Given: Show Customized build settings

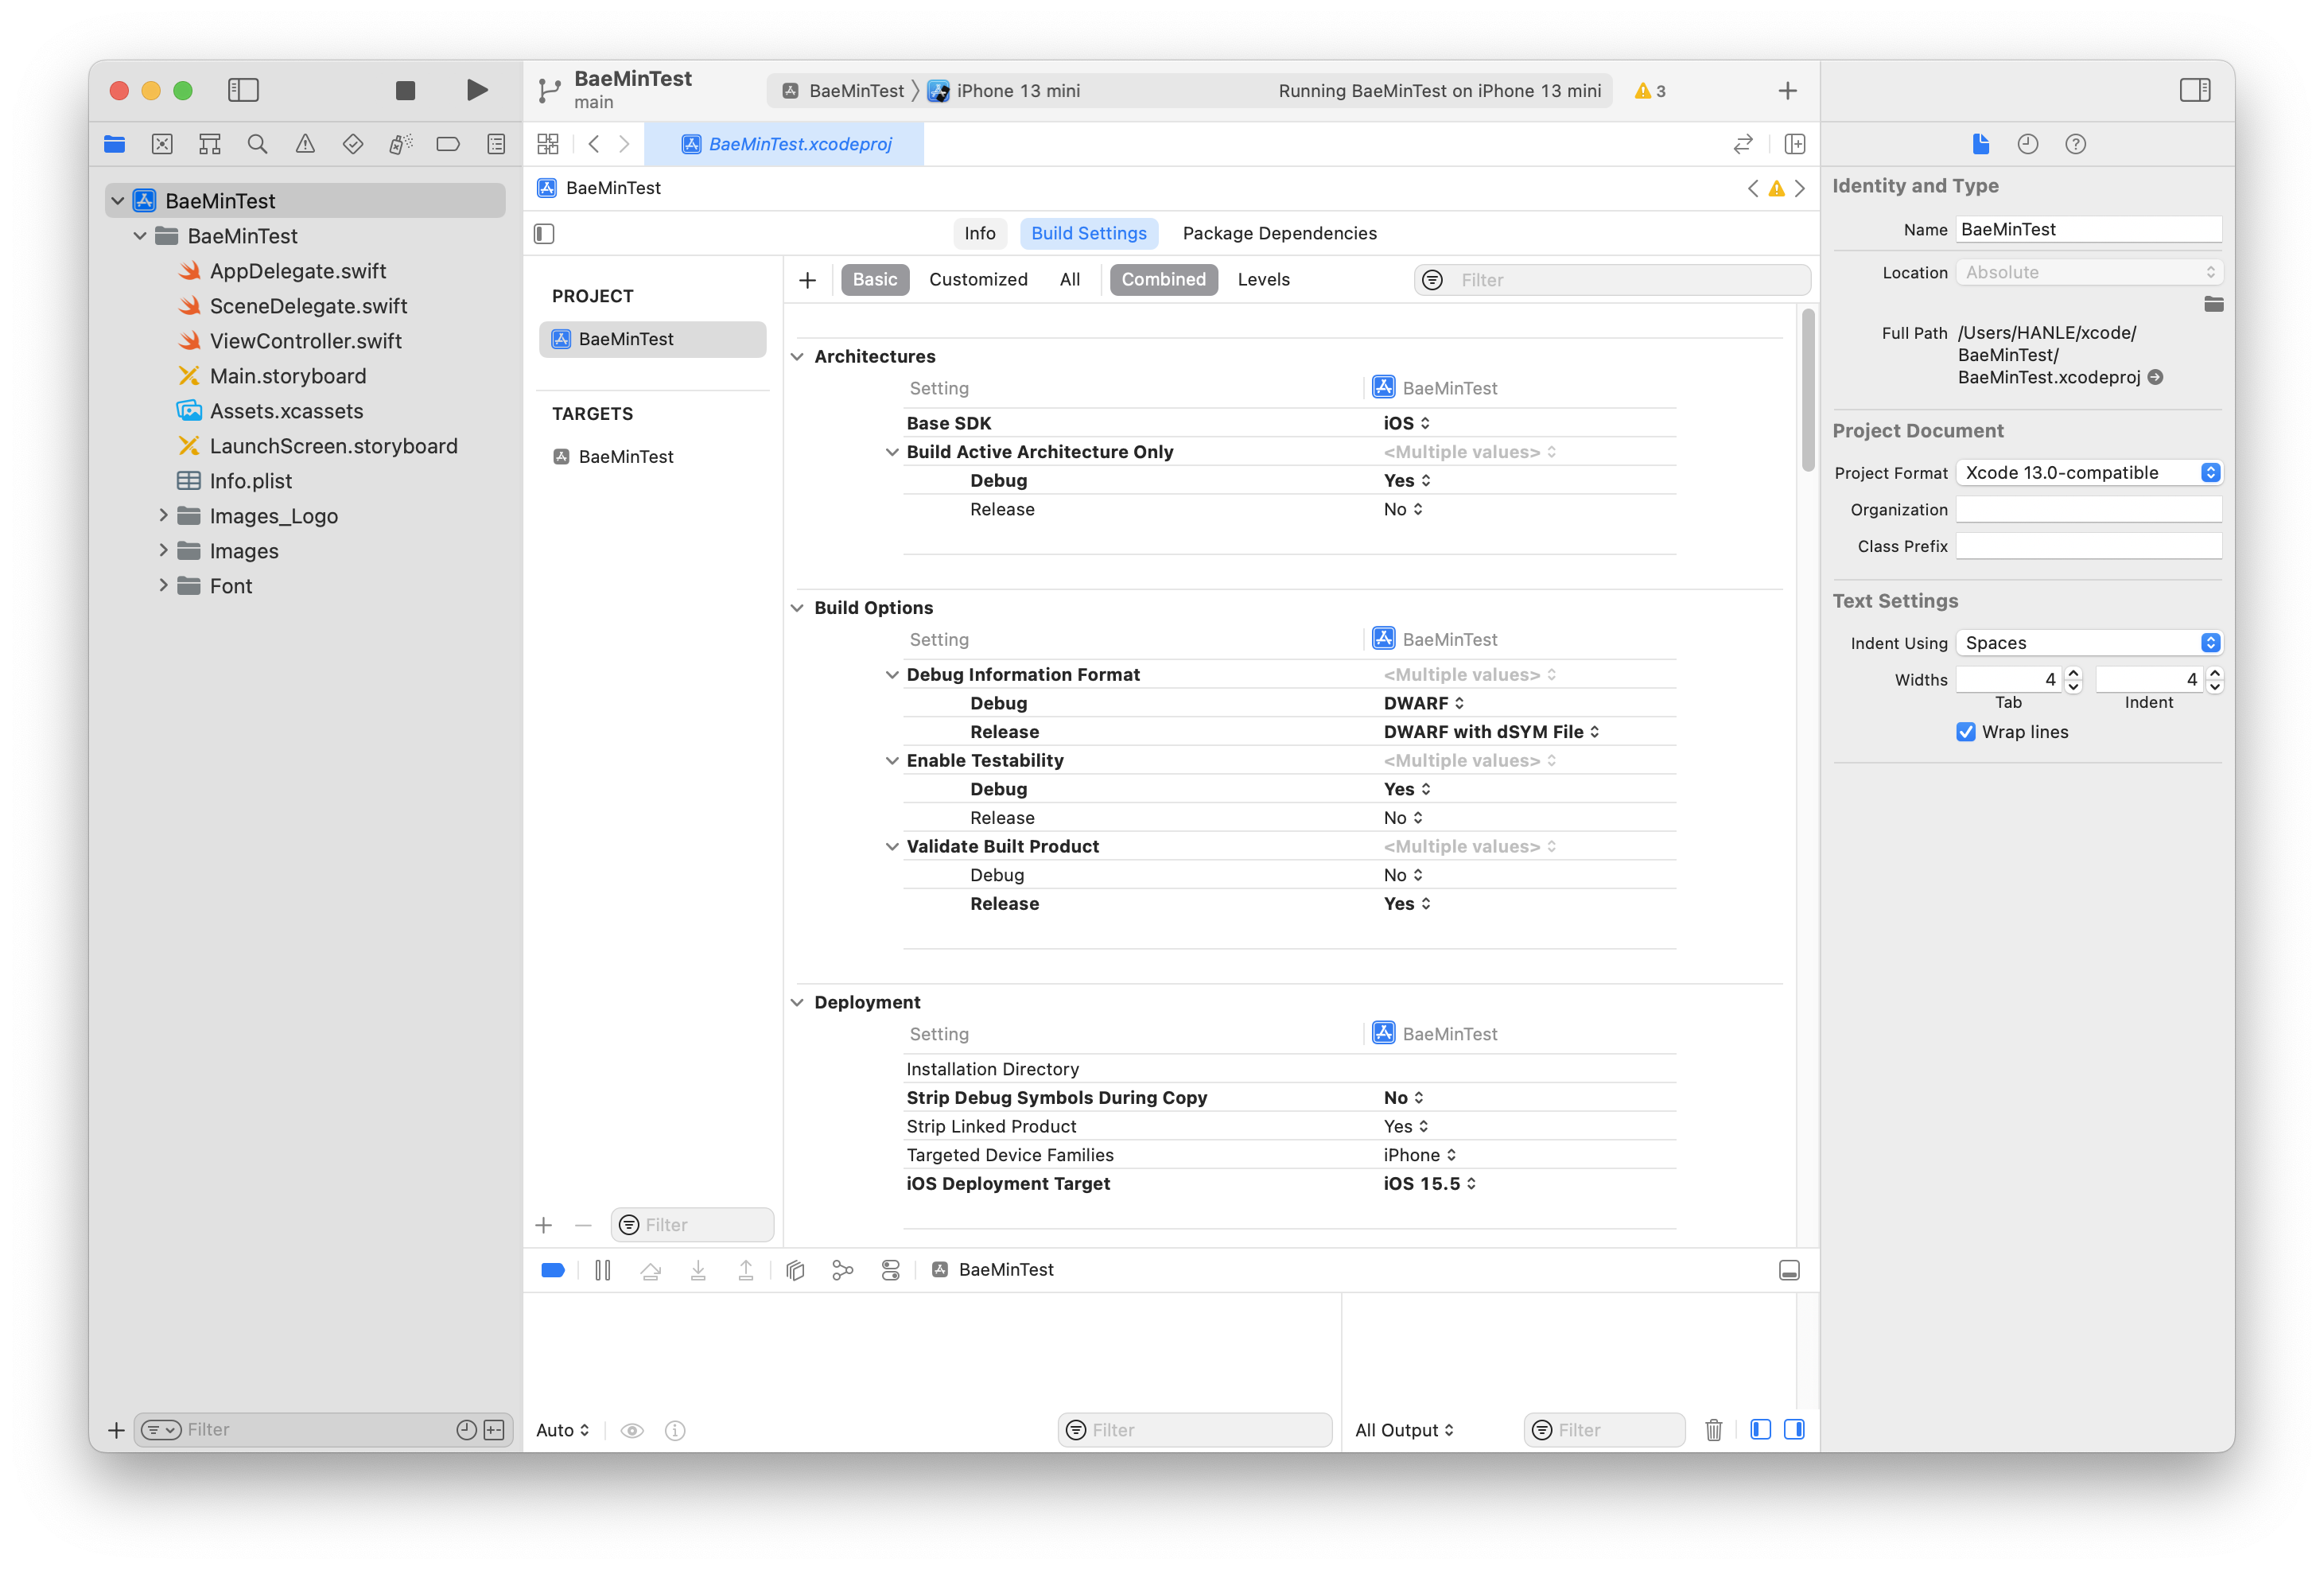Looking at the screenshot, I should 977,280.
